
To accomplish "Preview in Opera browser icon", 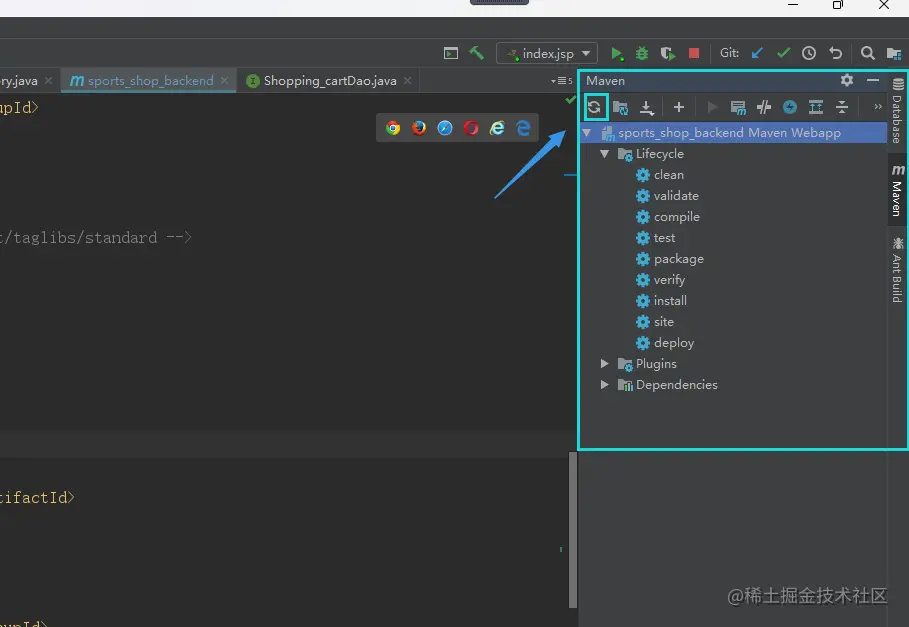I will (471, 127).
